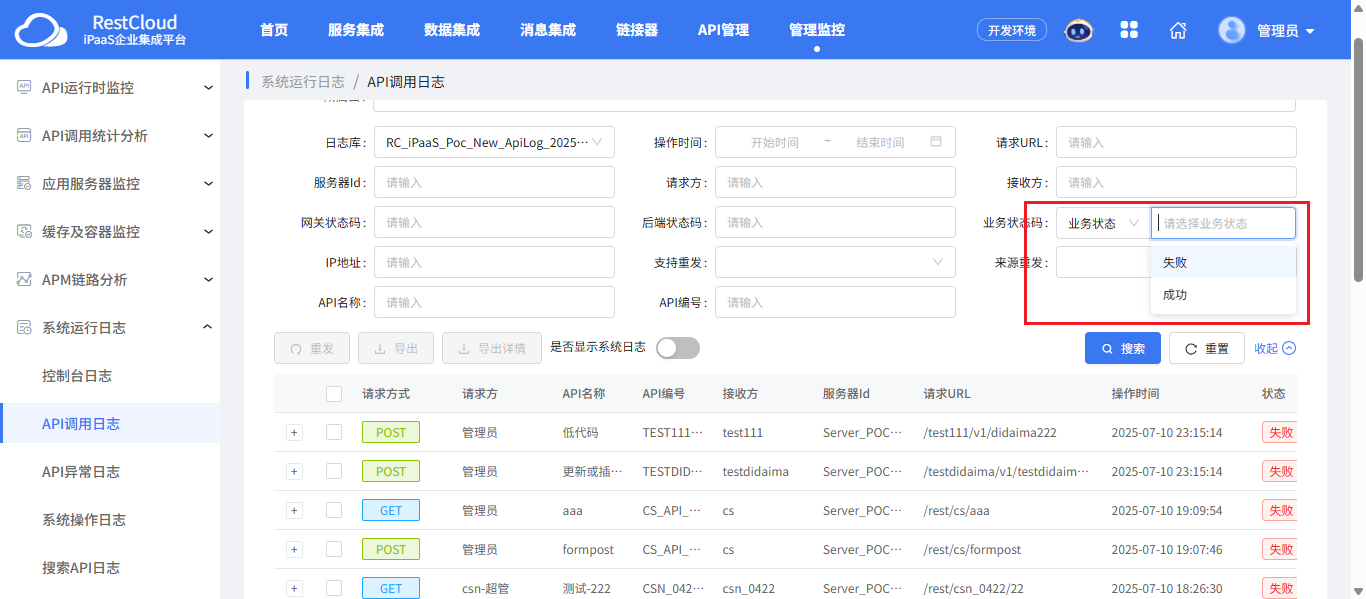1366x599 pixels.
Task: Click the robot assistant icon in header
Action: (x=1078, y=30)
